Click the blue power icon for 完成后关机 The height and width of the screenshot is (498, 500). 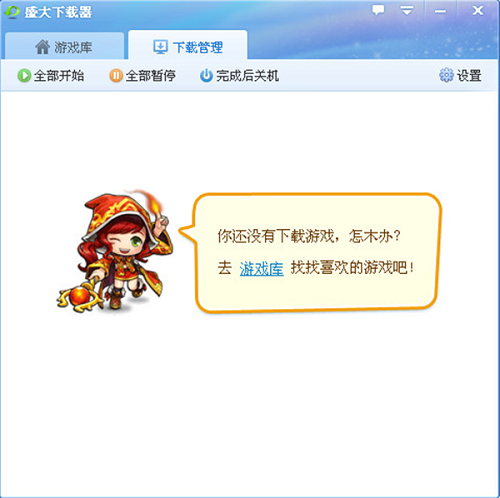pyautogui.click(x=206, y=76)
